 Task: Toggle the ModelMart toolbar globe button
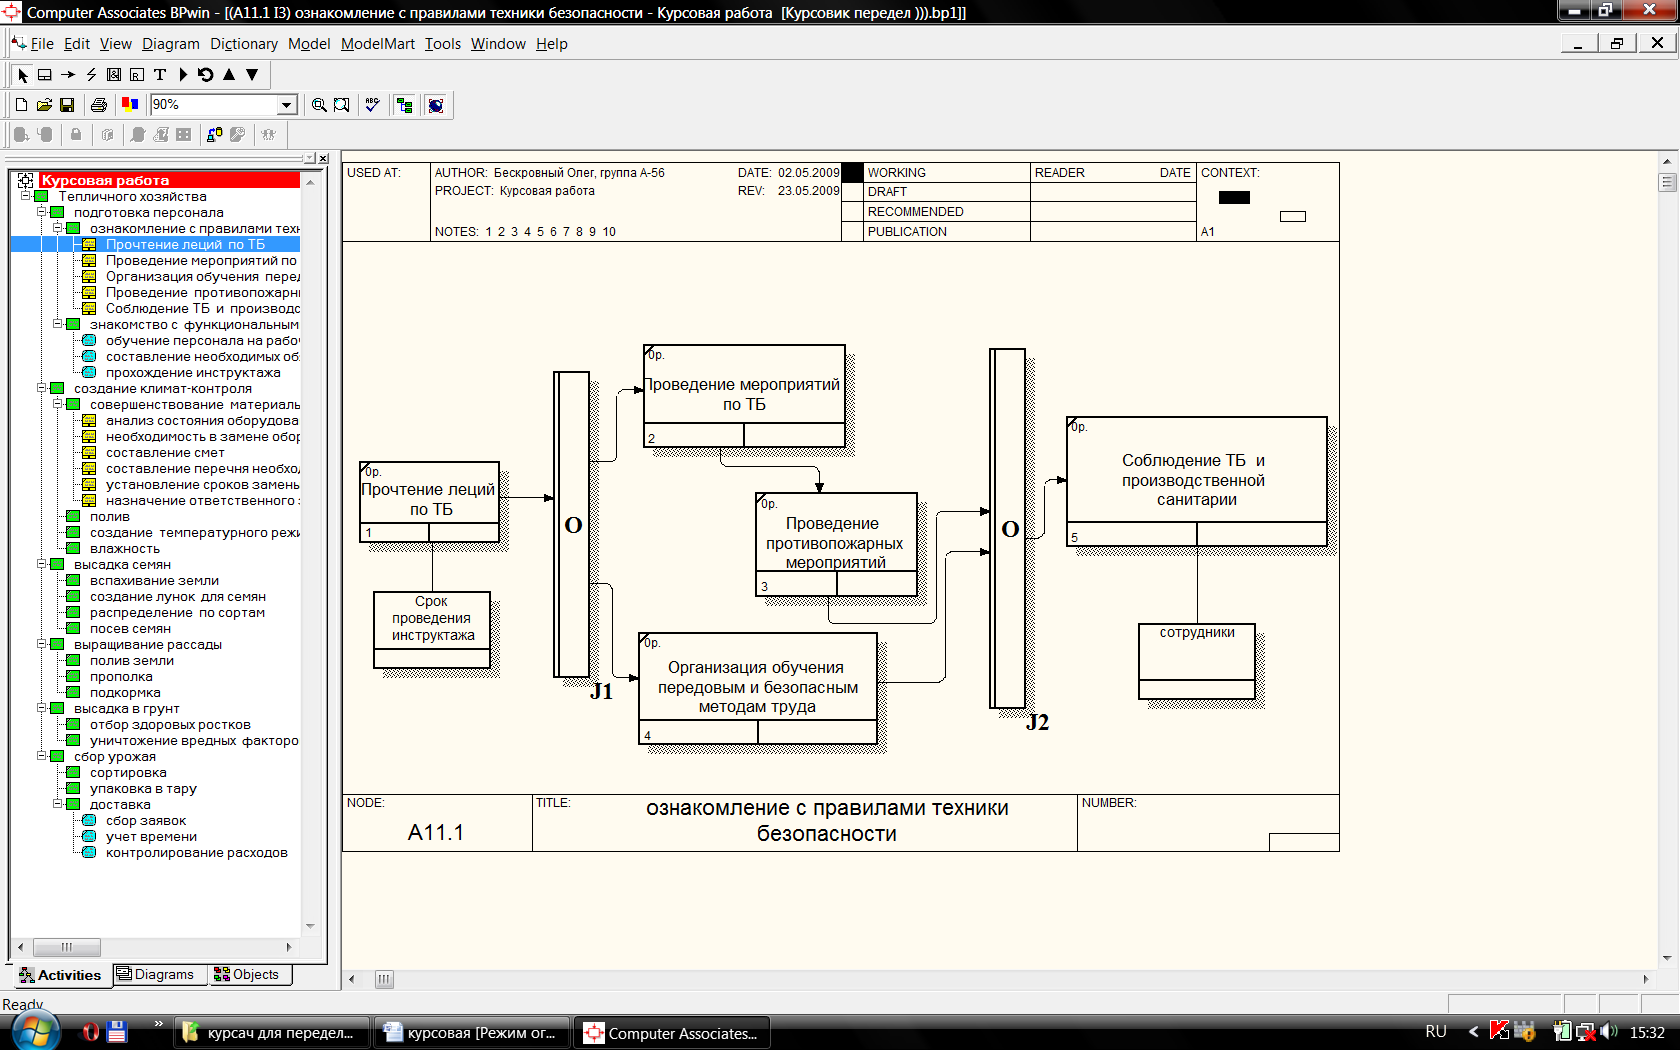(436, 105)
